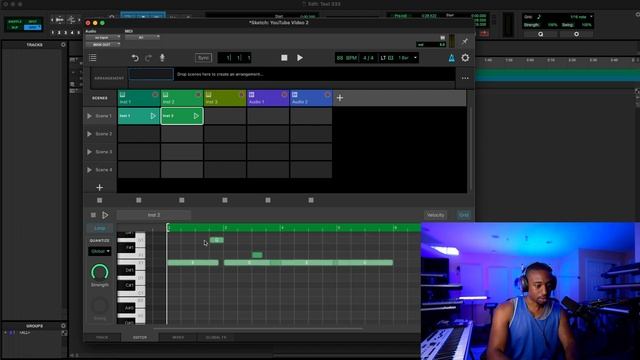Click the BPM tempo field
This screenshot has height=360, width=640.
point(347,58)
